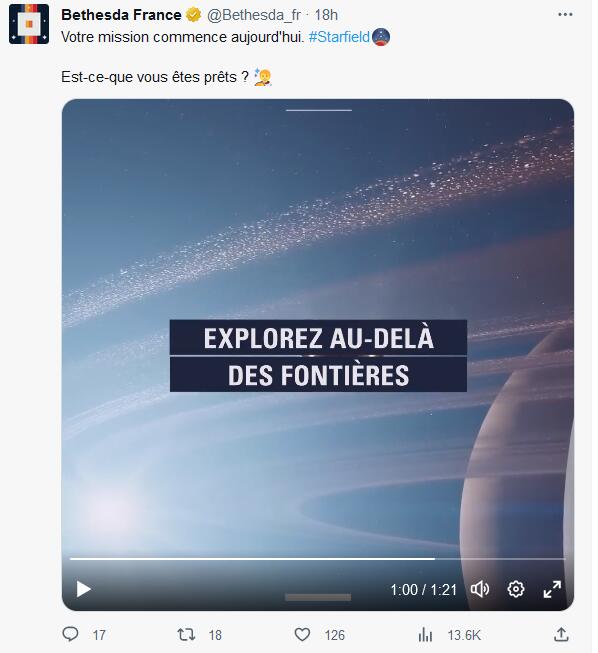This screenshot has width=598, height=653.
Task: Seek on the video progress bar
Action: (317, 559)
